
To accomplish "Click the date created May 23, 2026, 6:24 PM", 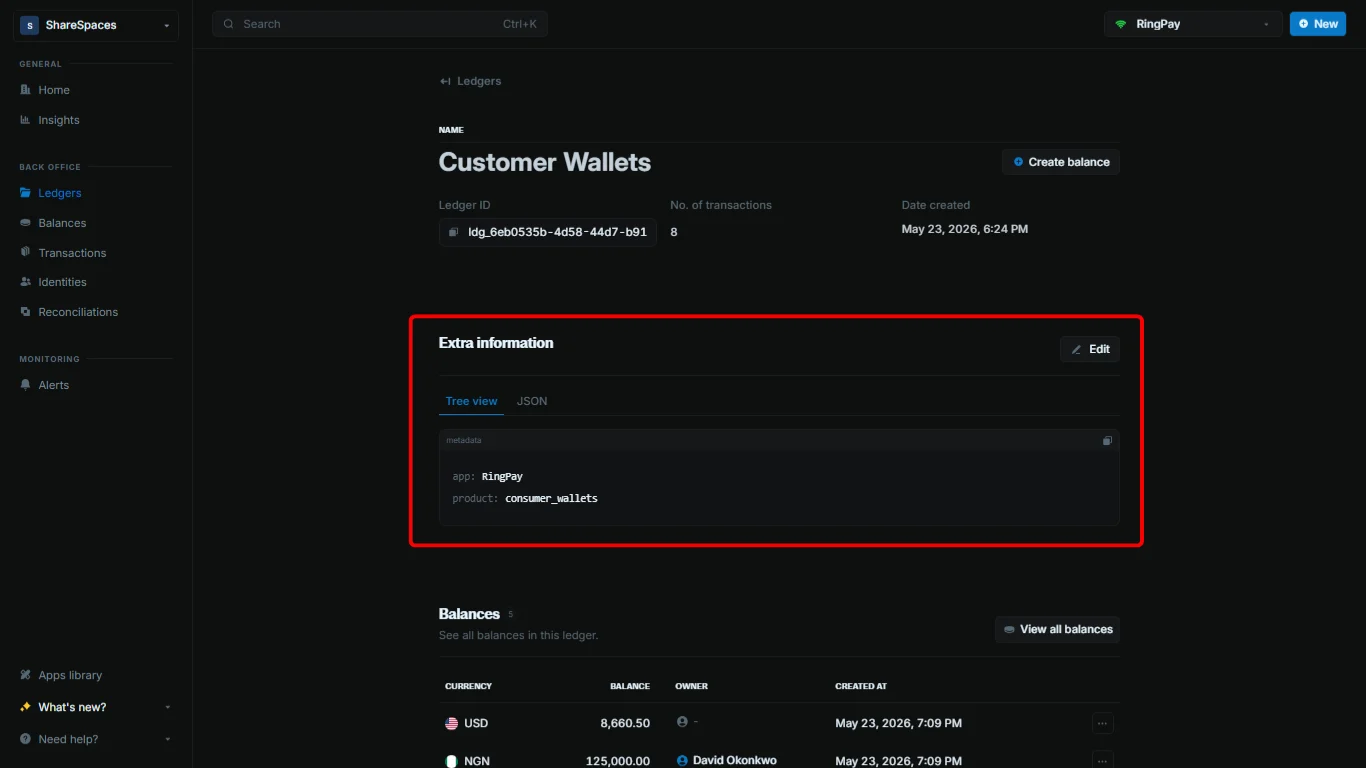I will tap(965, 229).
